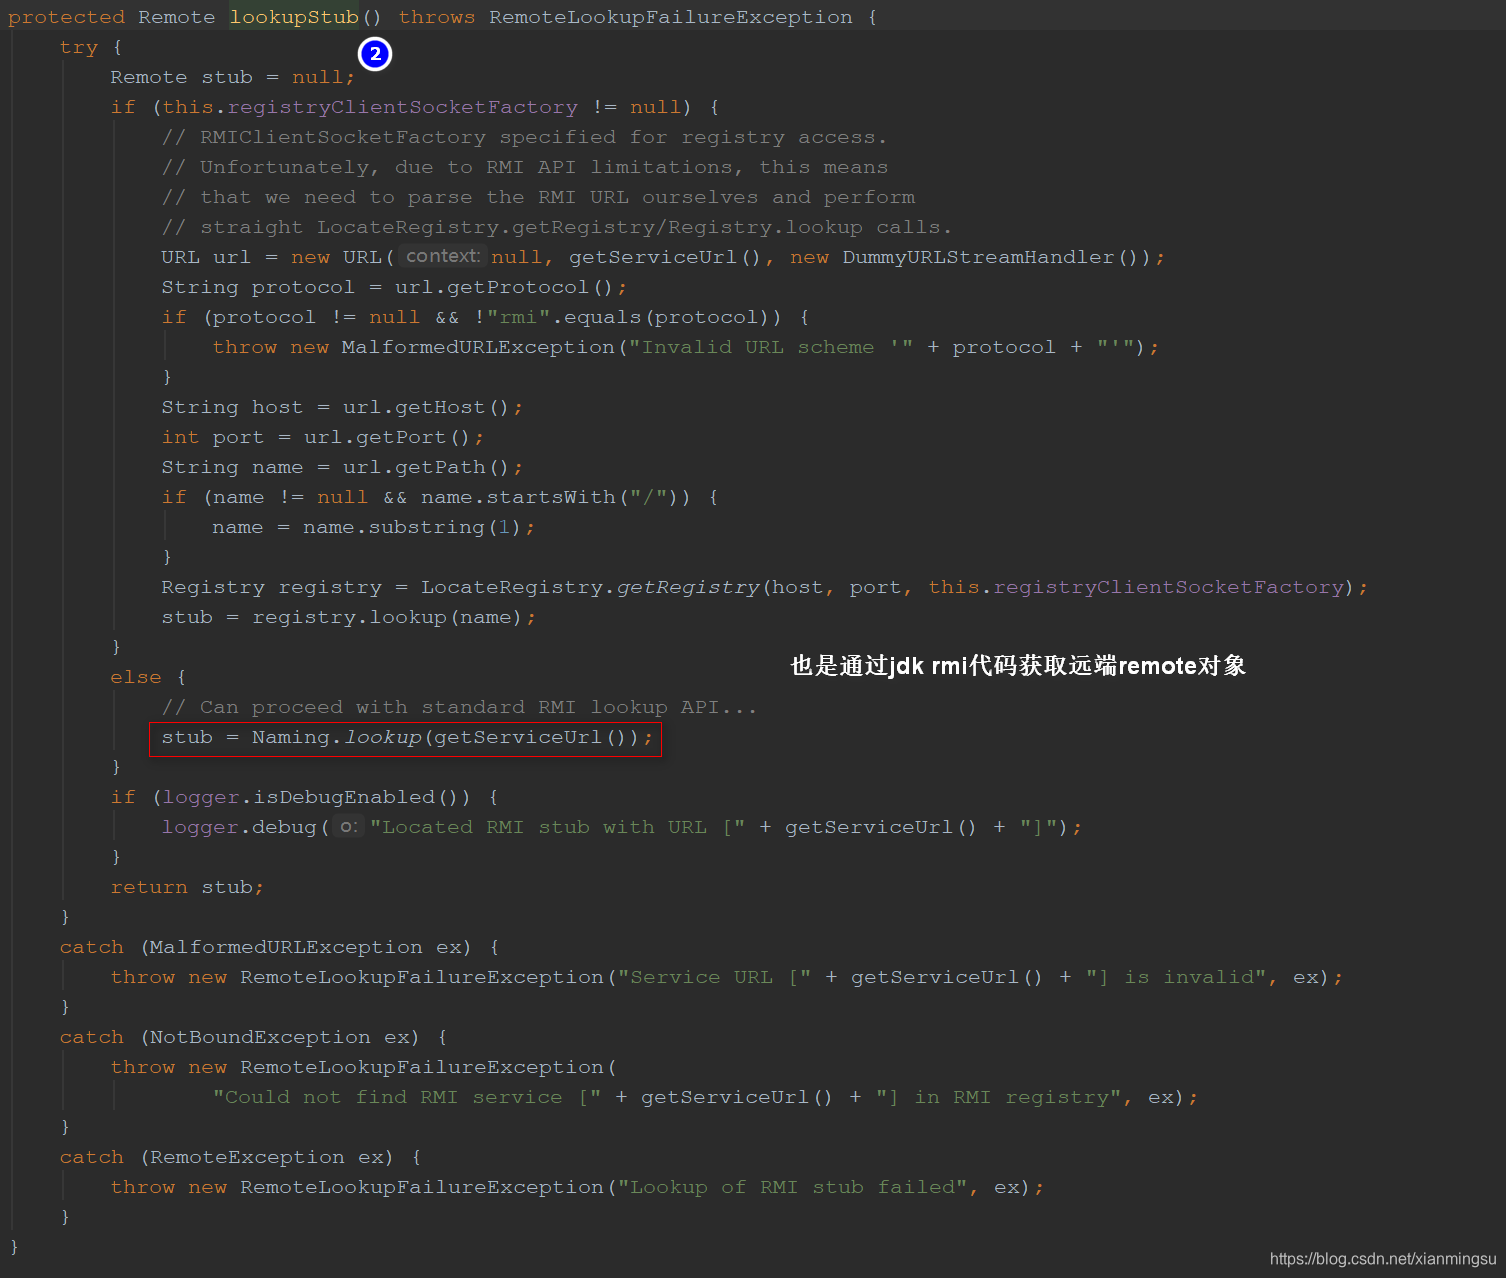This screenshot has width=1506, height=1278.
Task: Click the "] is invalid" string literal
Action: [1176, 977]
